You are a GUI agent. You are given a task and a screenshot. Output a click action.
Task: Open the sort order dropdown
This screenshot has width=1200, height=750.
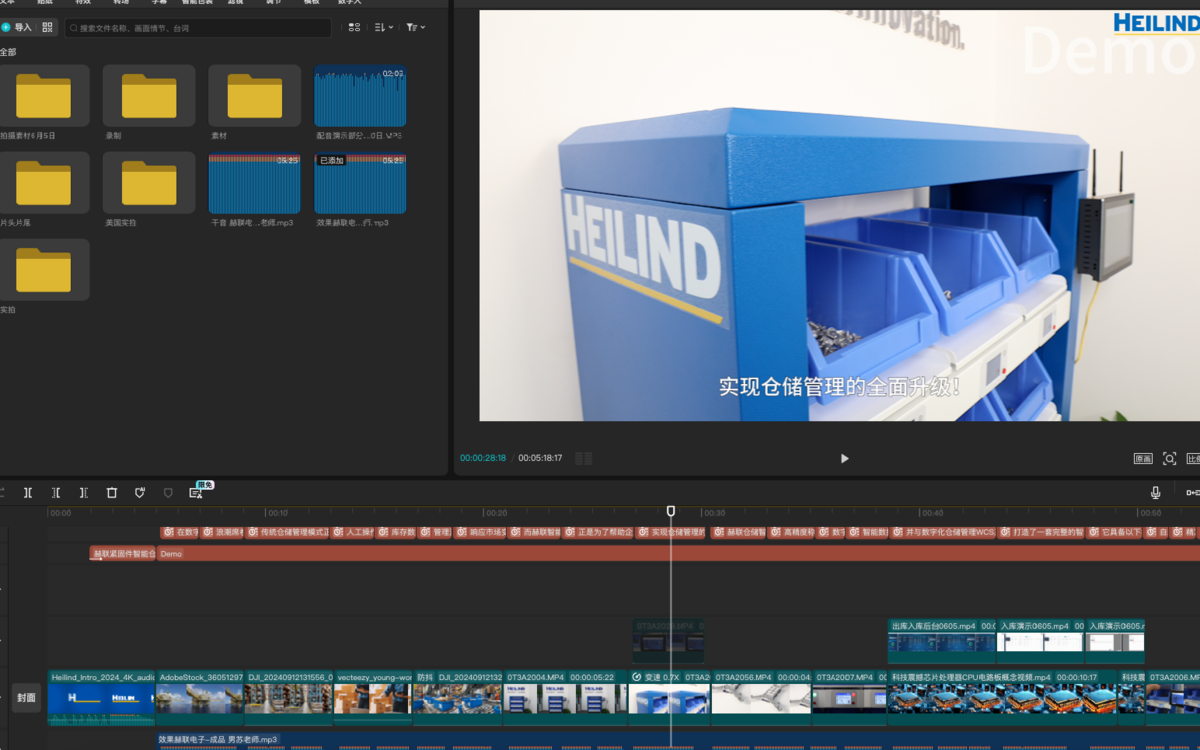pos(384,28)
